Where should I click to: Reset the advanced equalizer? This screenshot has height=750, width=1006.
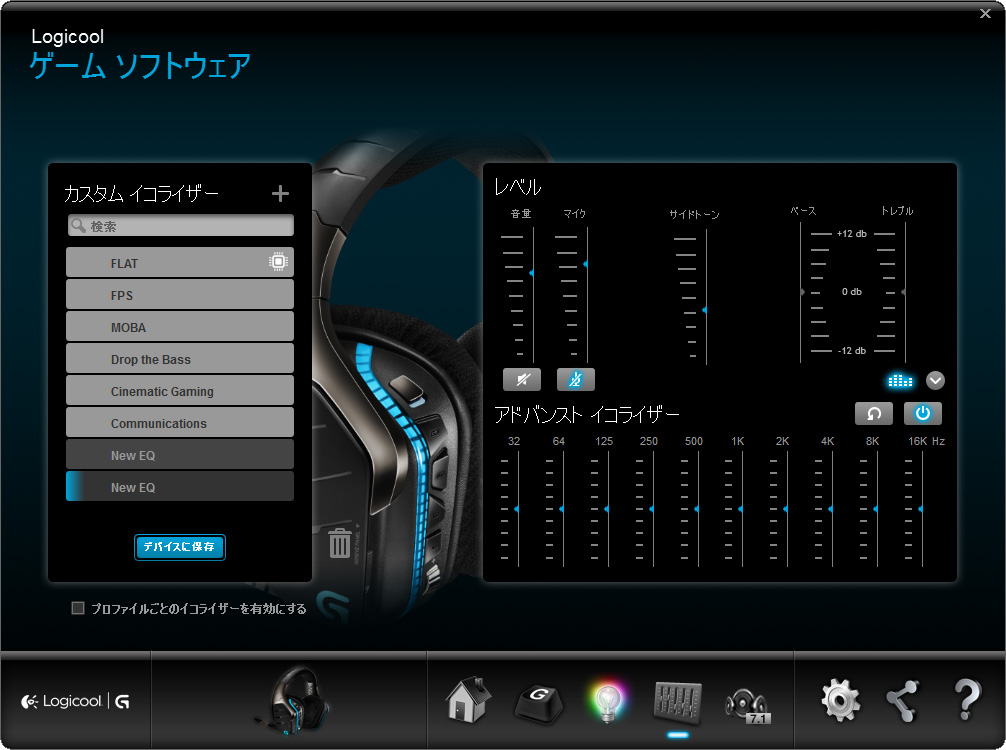point(873,413)
